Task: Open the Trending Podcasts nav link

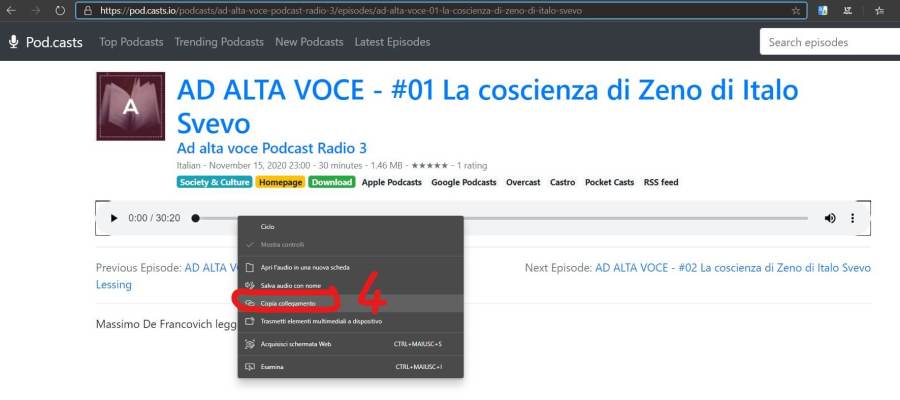Action: point(219,42)
